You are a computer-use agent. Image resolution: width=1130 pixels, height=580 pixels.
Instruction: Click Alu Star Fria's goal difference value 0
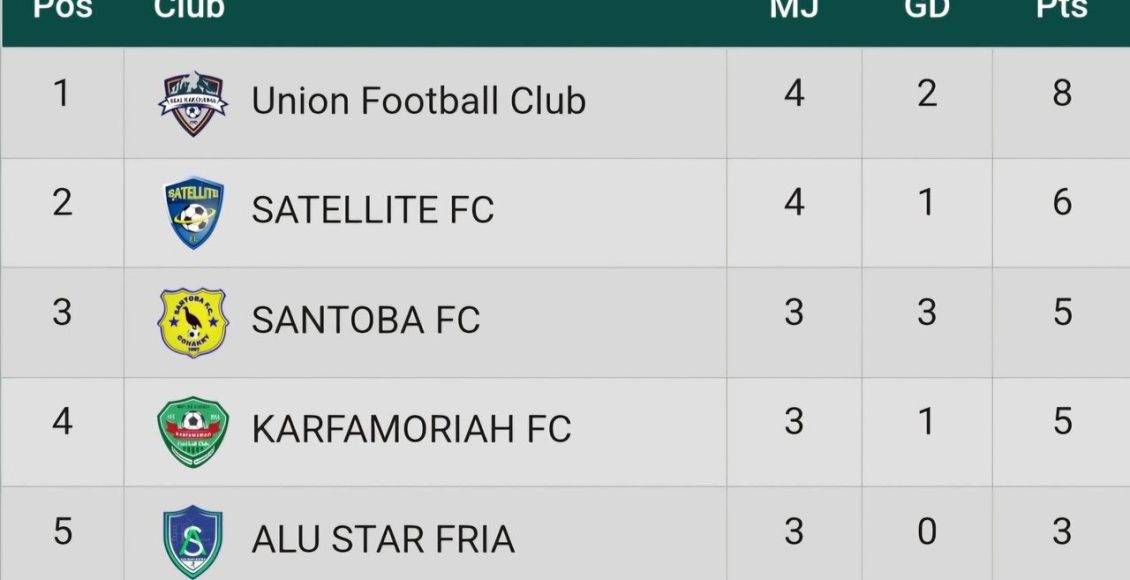click(927, 532)
